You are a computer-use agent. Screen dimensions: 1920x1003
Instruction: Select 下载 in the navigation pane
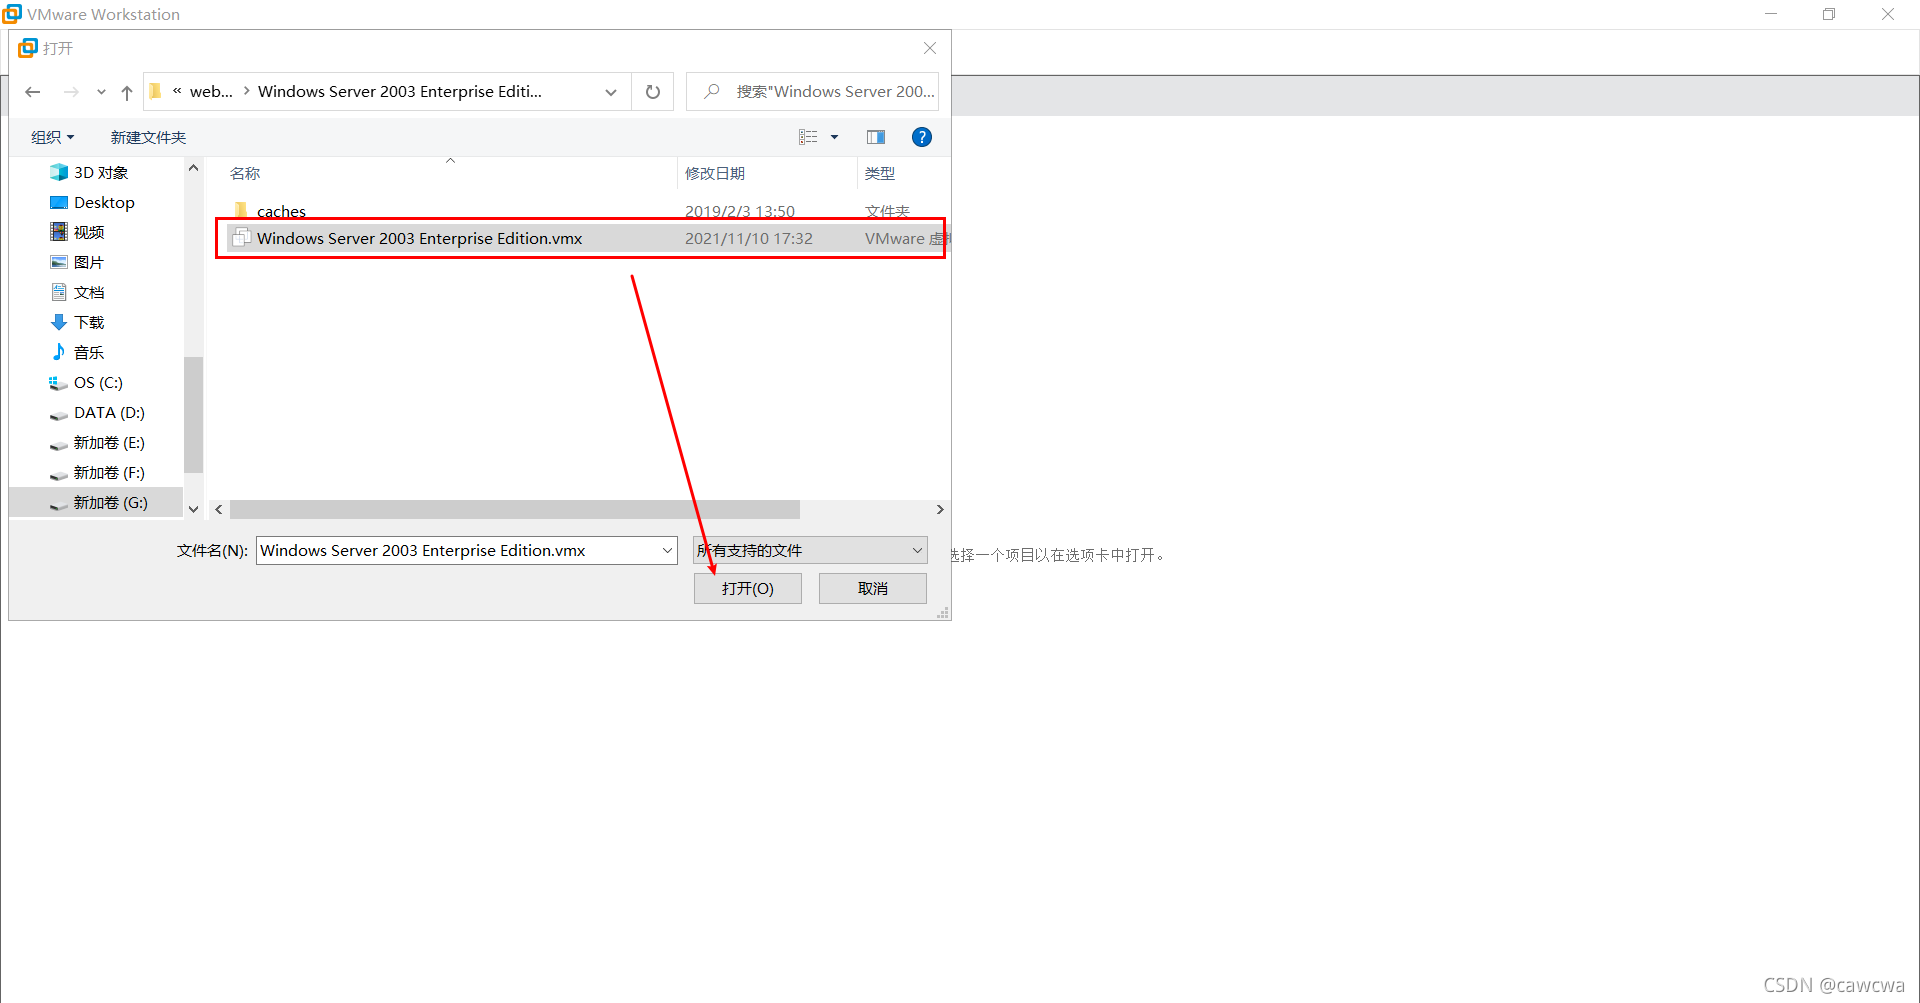click(x=96, y=322)
